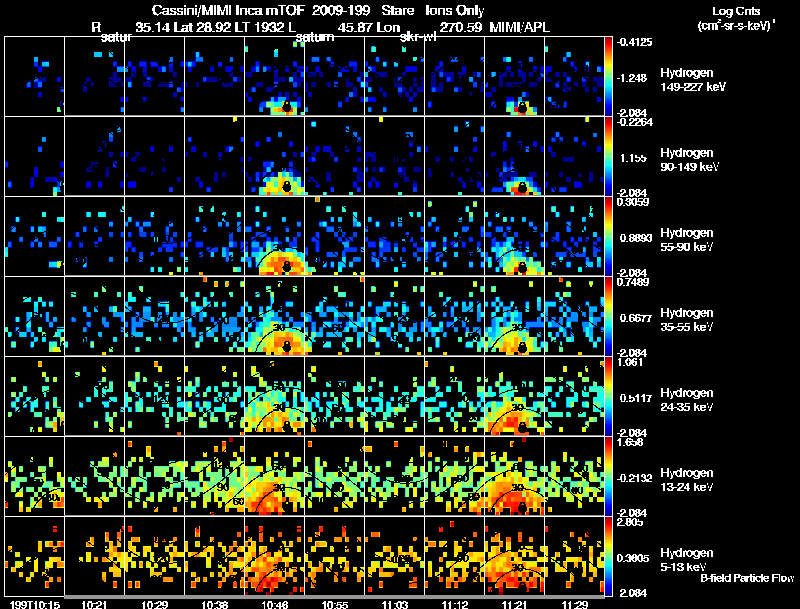Click Saturn disc in 149-227 keV 10:46 panel

(x=287, y=107)
